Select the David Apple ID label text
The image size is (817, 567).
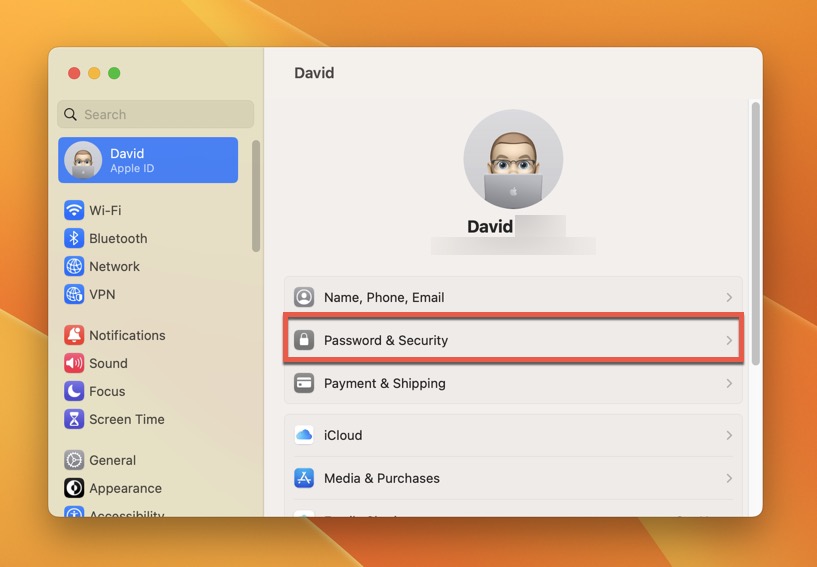[132, 160]
